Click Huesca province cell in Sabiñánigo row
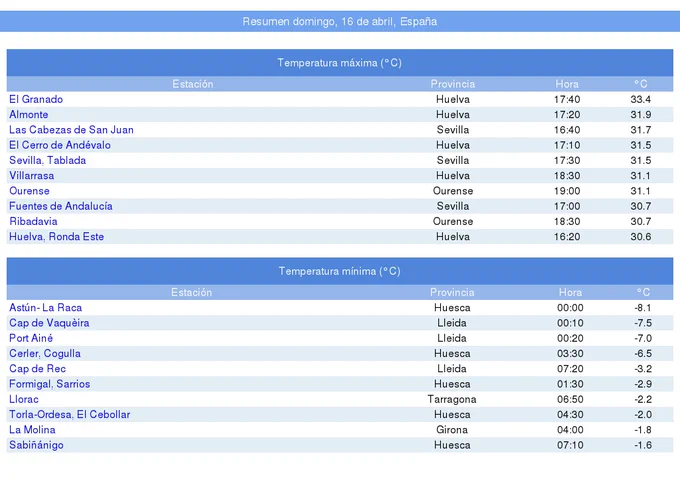 pyautogui.click(x=452, y=445)
